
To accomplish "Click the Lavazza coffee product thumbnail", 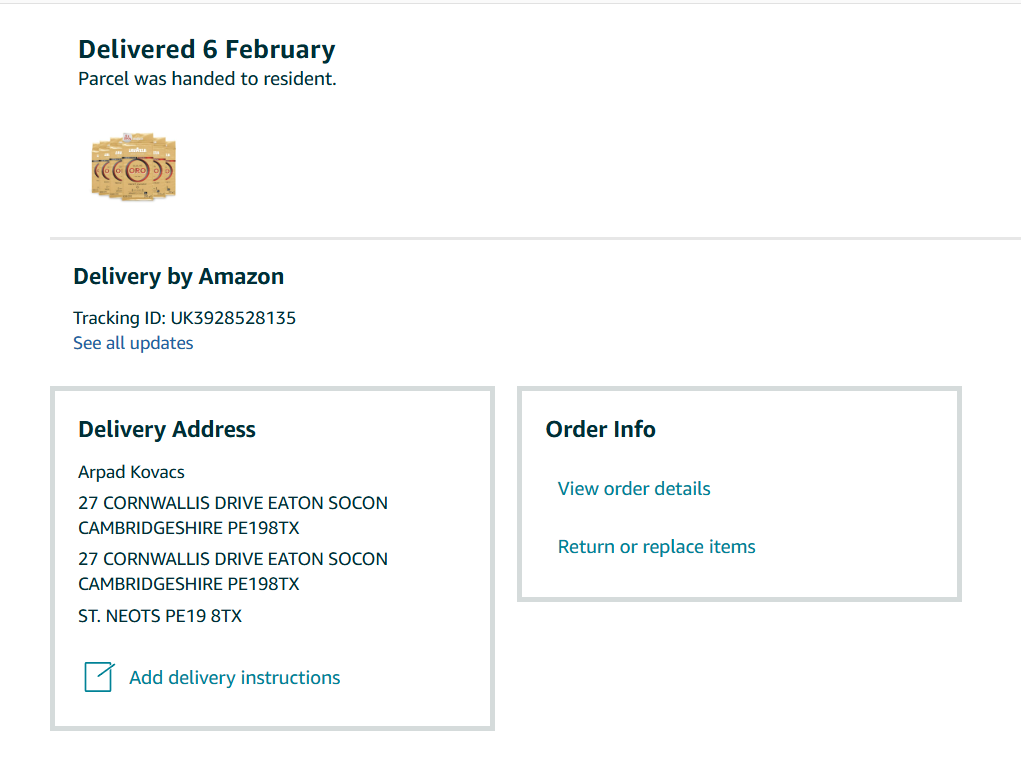I will coord(133,166).
